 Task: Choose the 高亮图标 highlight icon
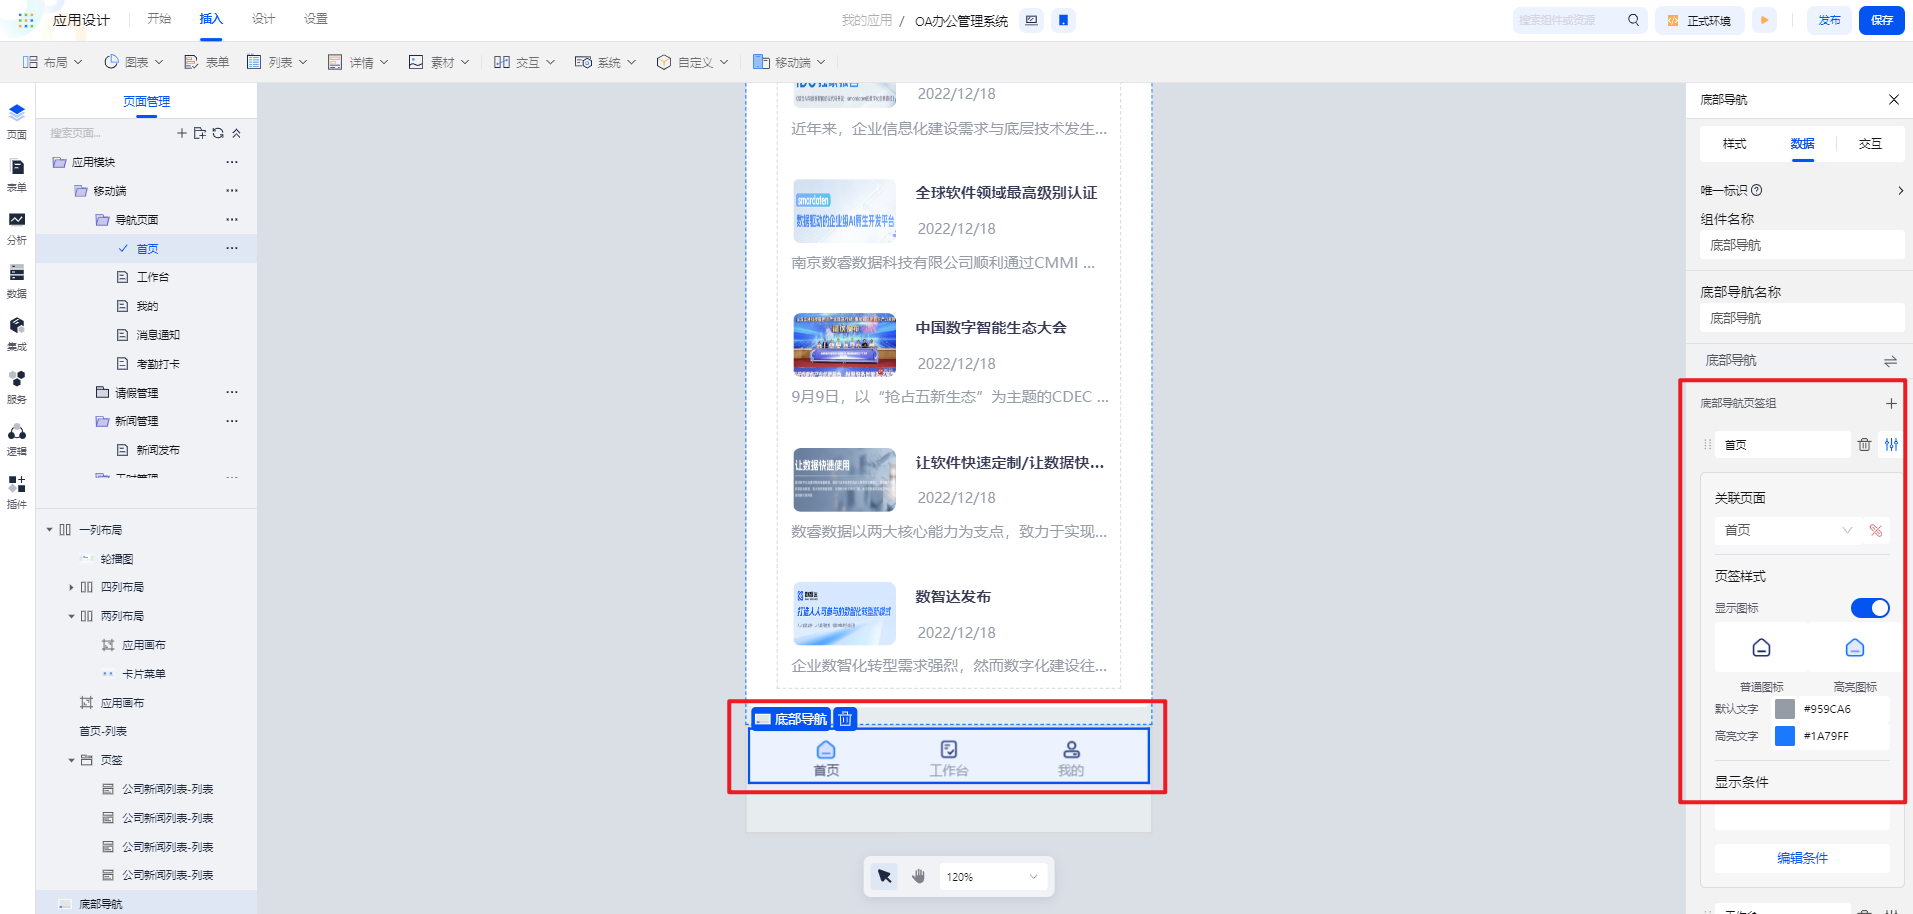click(1855, 648)
